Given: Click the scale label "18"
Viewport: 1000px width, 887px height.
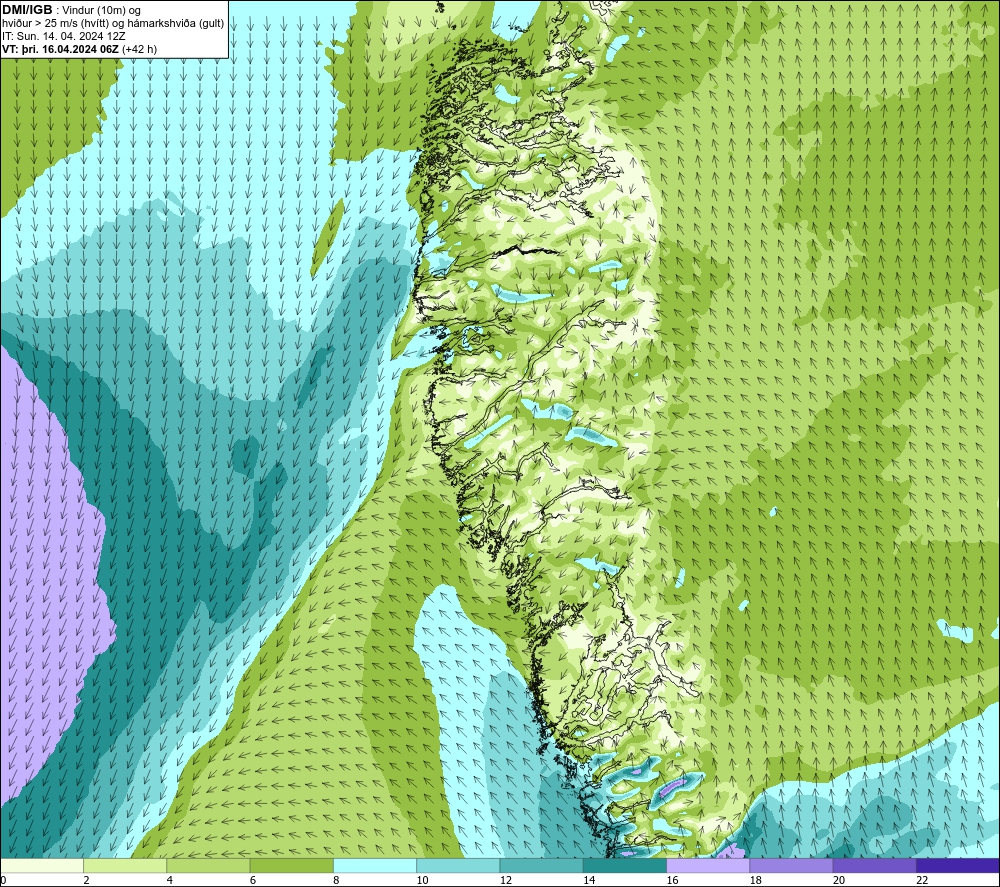Looking at the screenshot, I should coord(756,881).
